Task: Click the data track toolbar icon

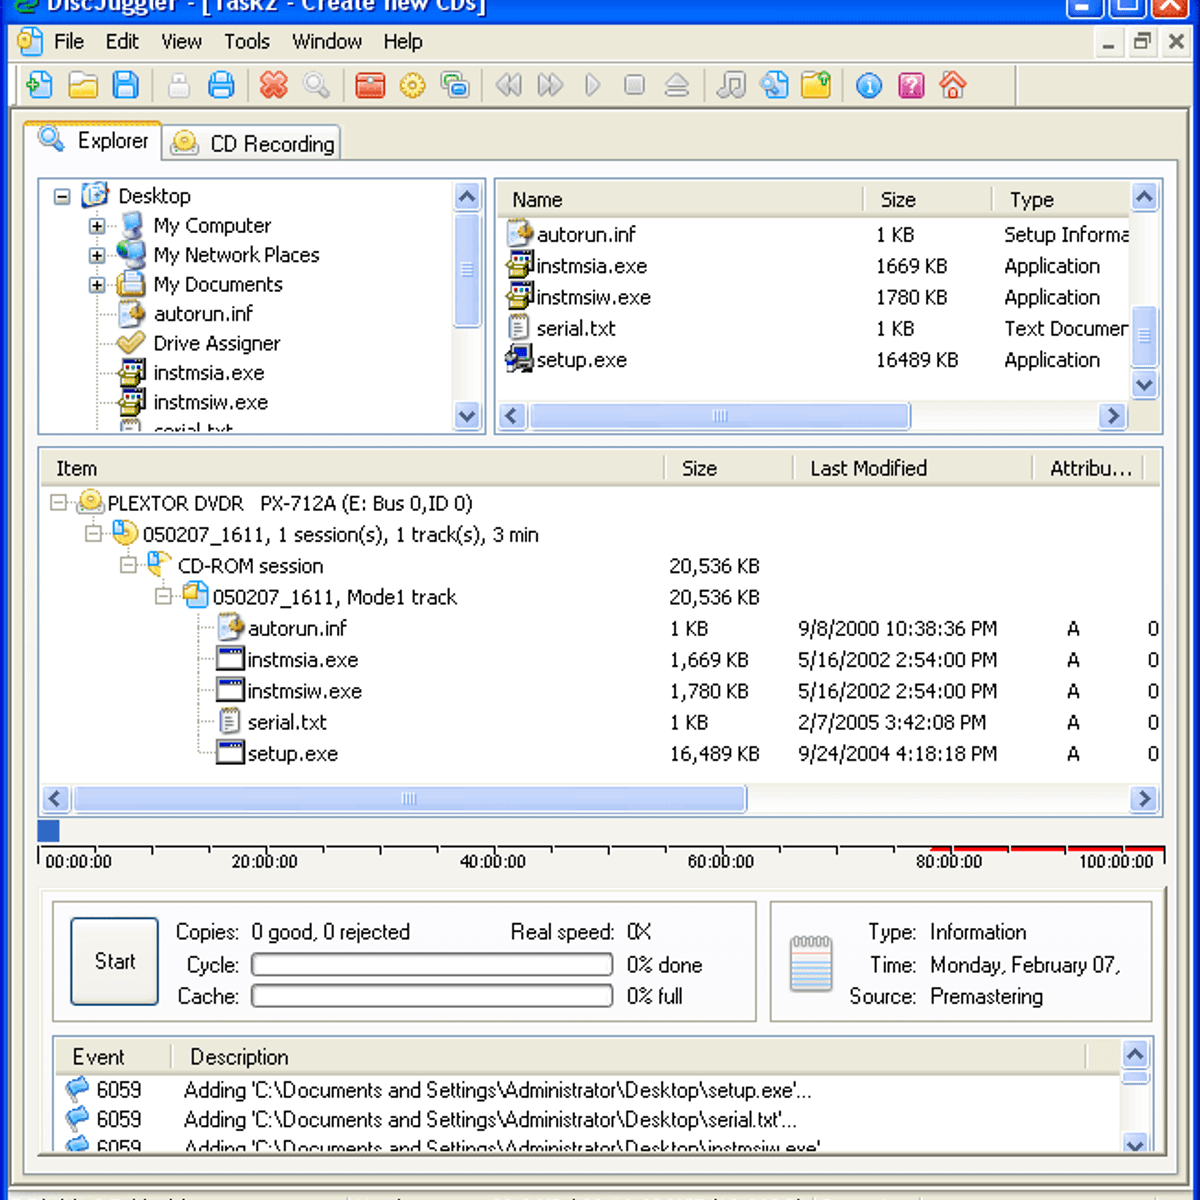Action: coord(773,86)
